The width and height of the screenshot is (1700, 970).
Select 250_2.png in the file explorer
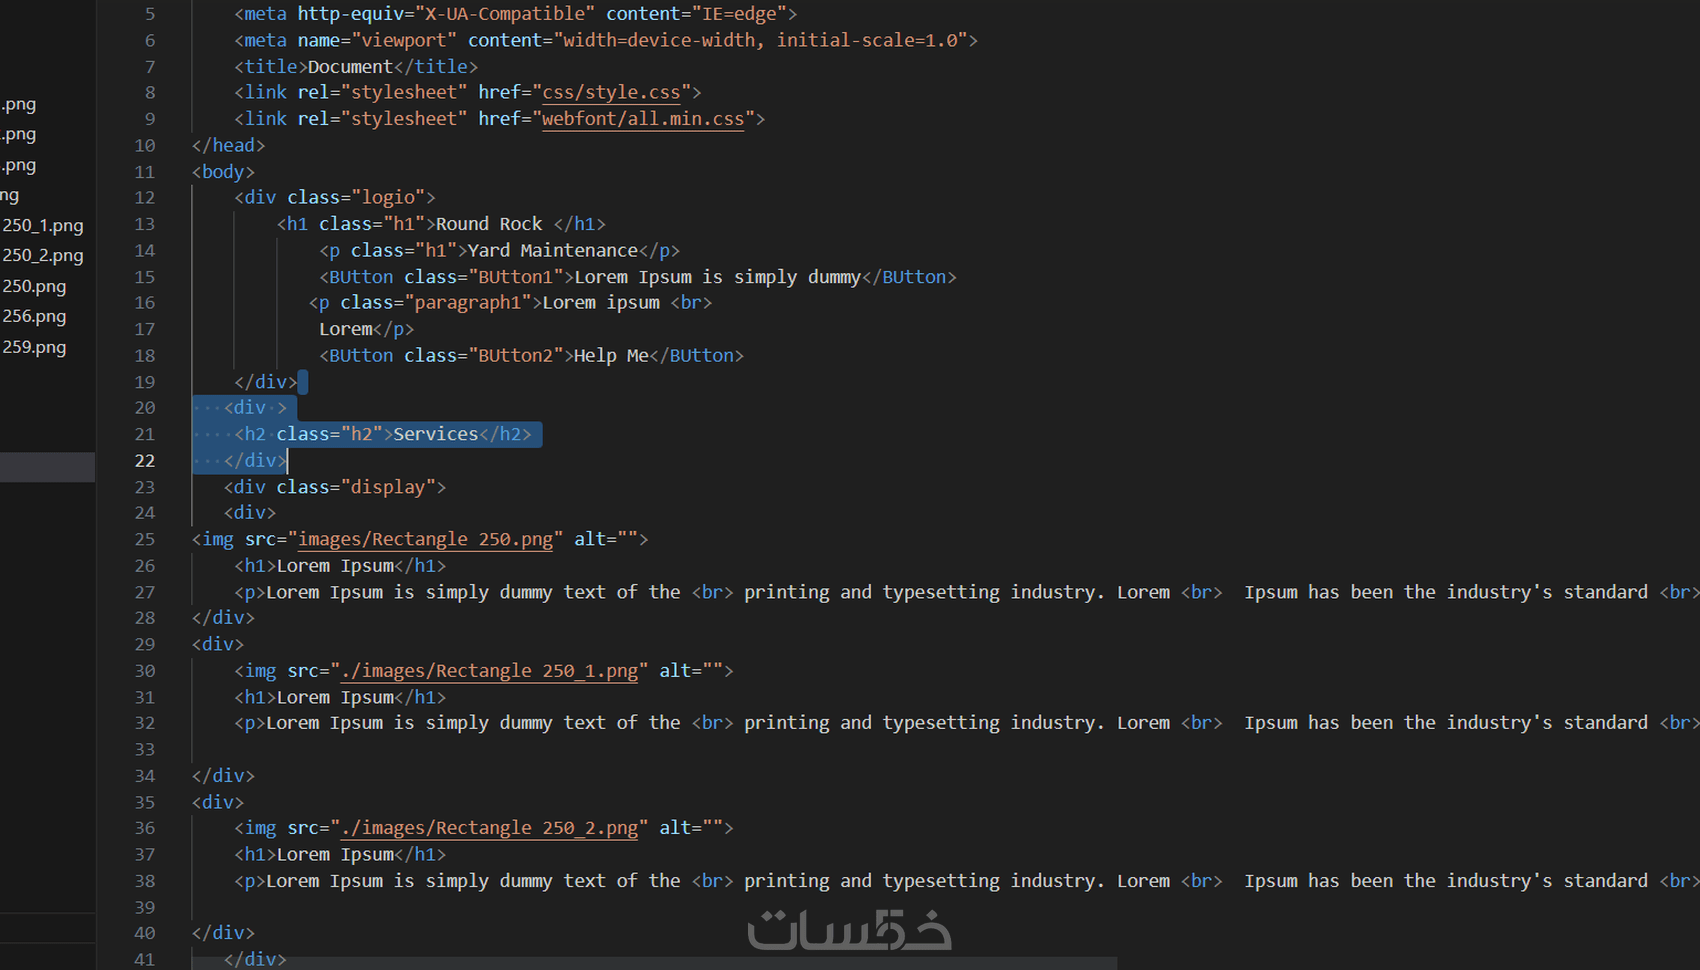click(x=42, y=255)
